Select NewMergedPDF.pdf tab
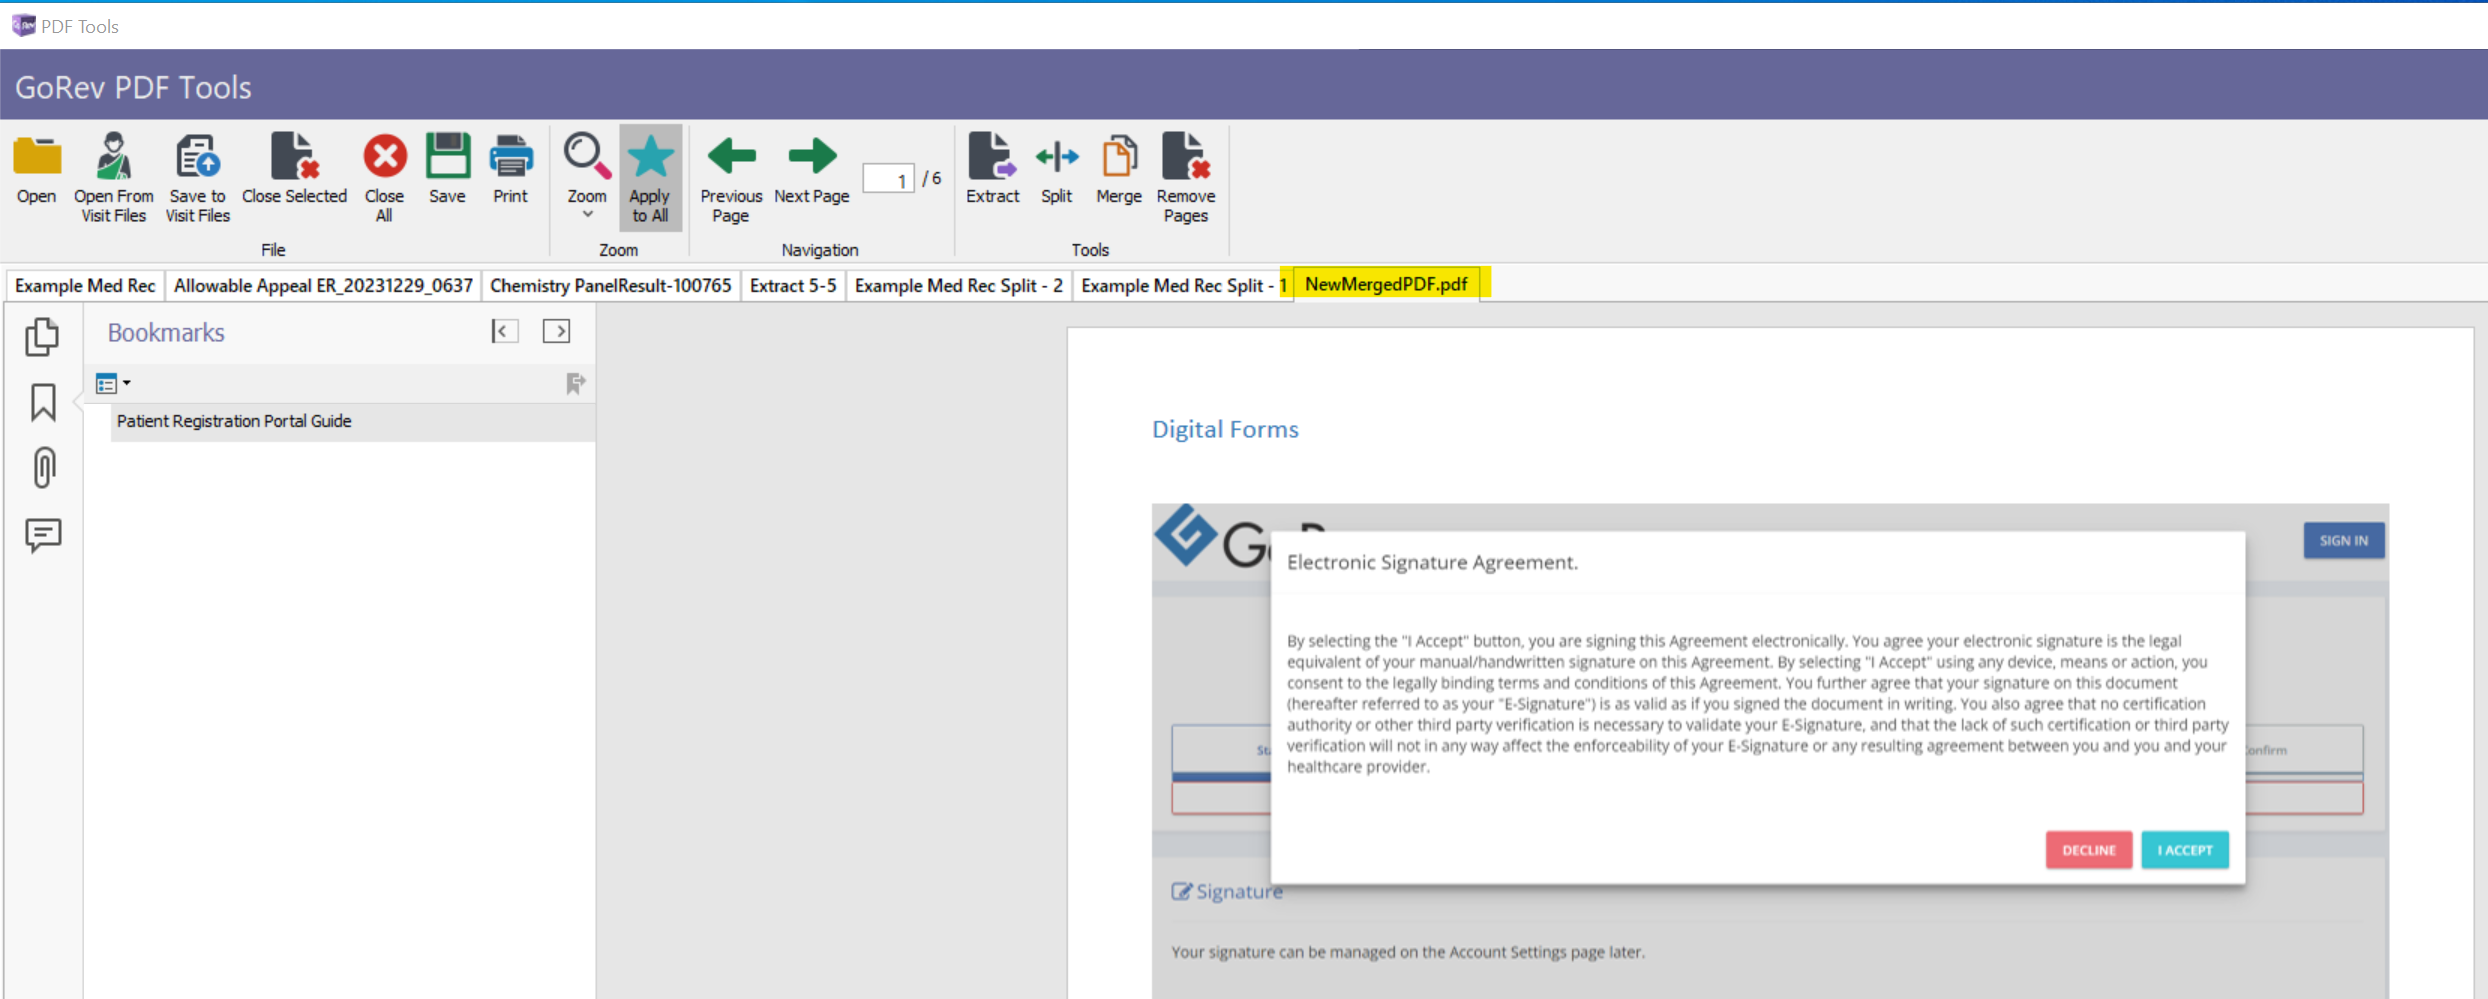This screenshot has width=2488, height=999. [x=1386, y=284]
